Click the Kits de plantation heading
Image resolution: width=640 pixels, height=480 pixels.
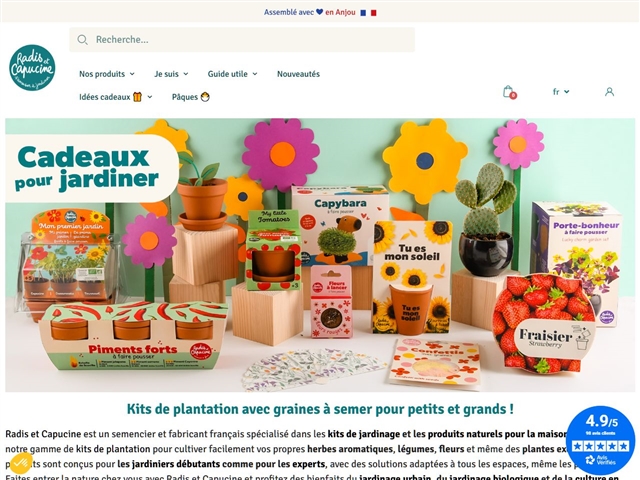(x=320, y=409)
